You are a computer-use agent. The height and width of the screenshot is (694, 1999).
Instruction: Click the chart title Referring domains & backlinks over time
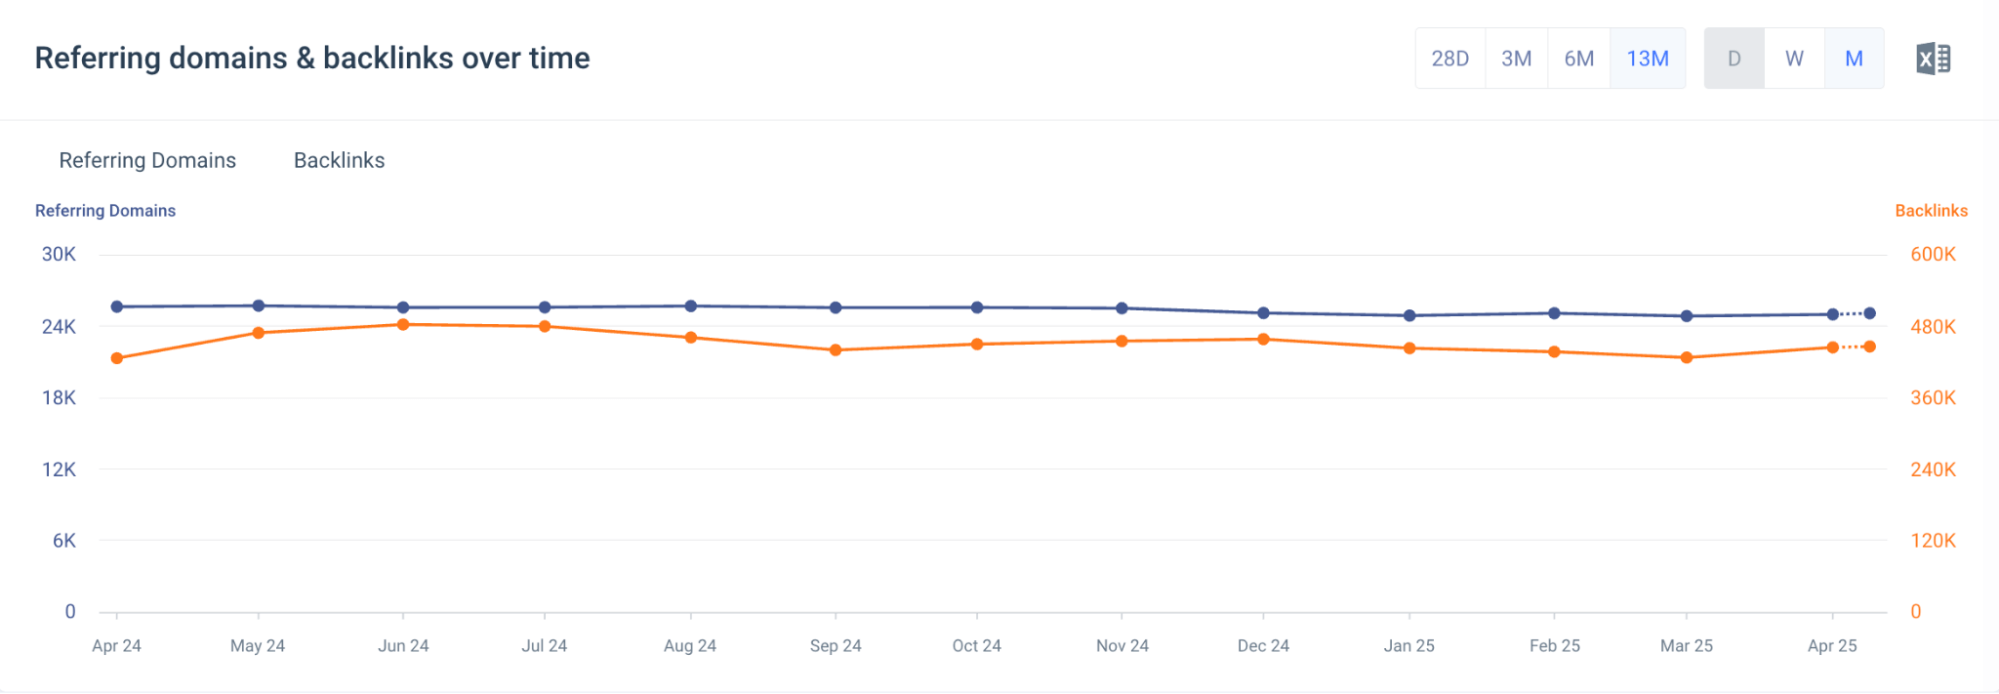312,58
